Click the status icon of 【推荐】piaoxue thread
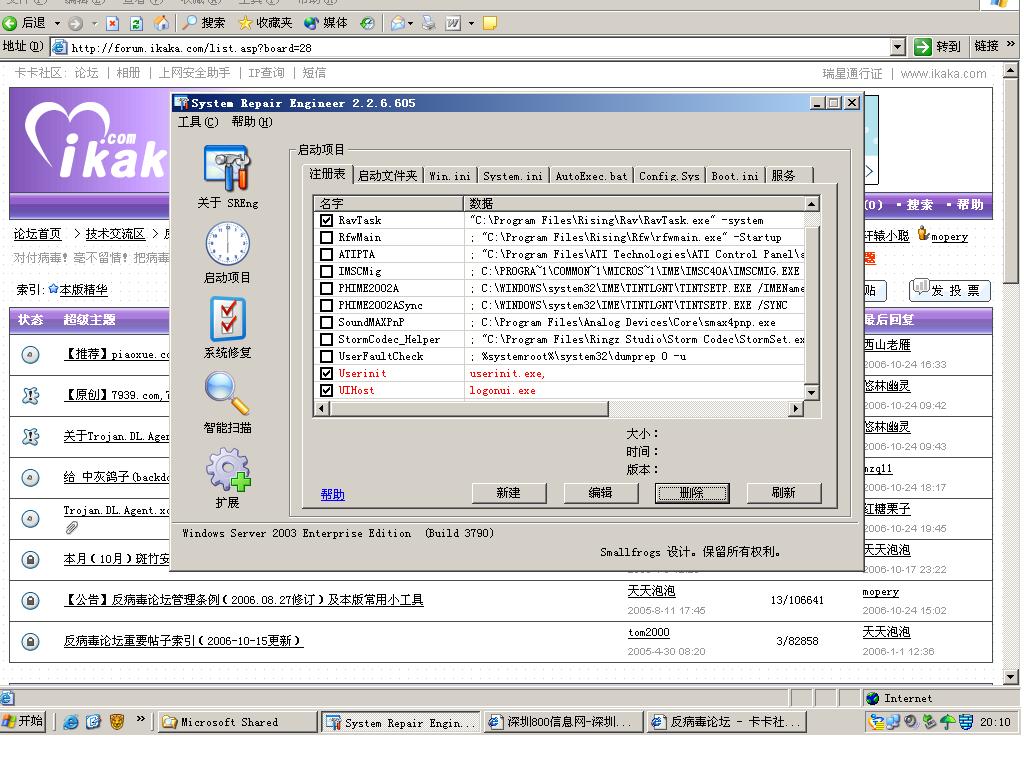 30,355
